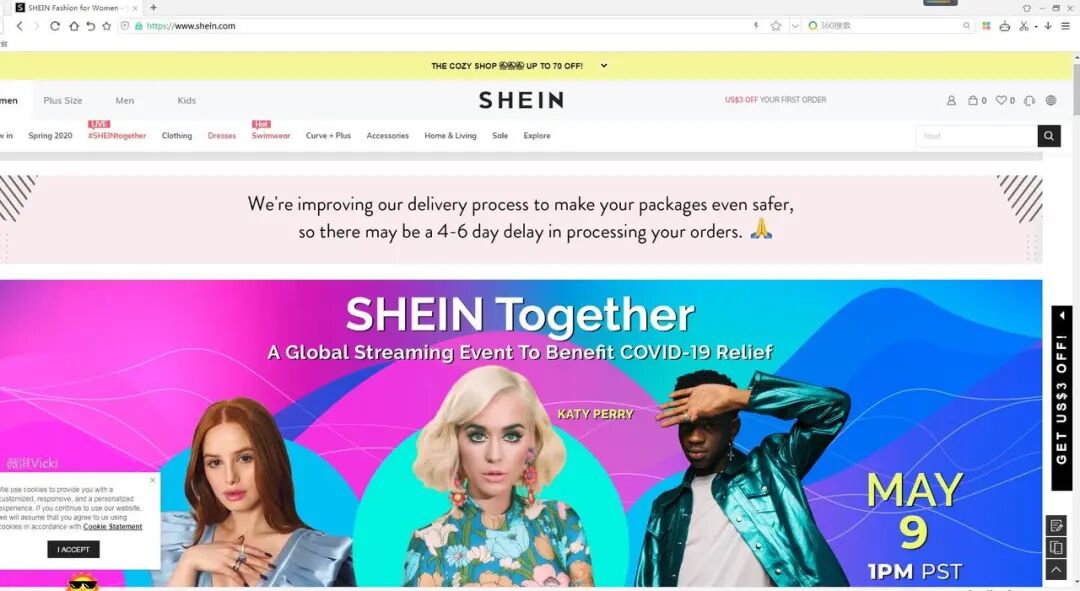Open the Dresses menu
This screenshot has width=1080, height=591.
point(222,136)
